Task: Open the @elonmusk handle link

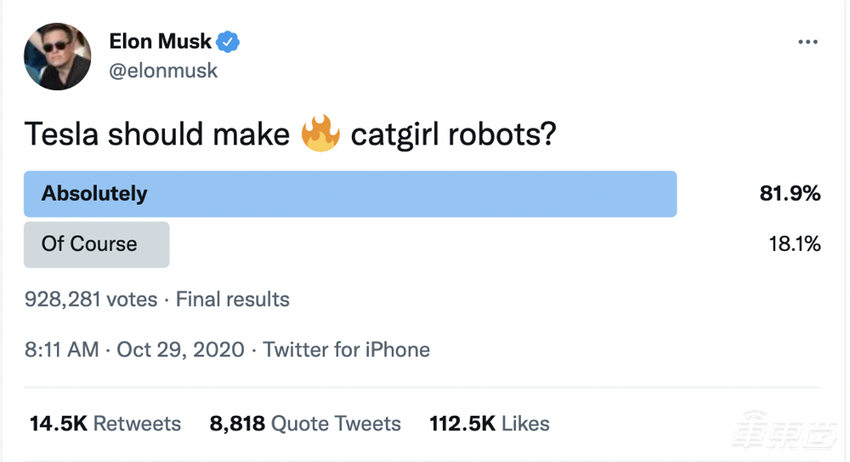Action: tap(163, 71)
